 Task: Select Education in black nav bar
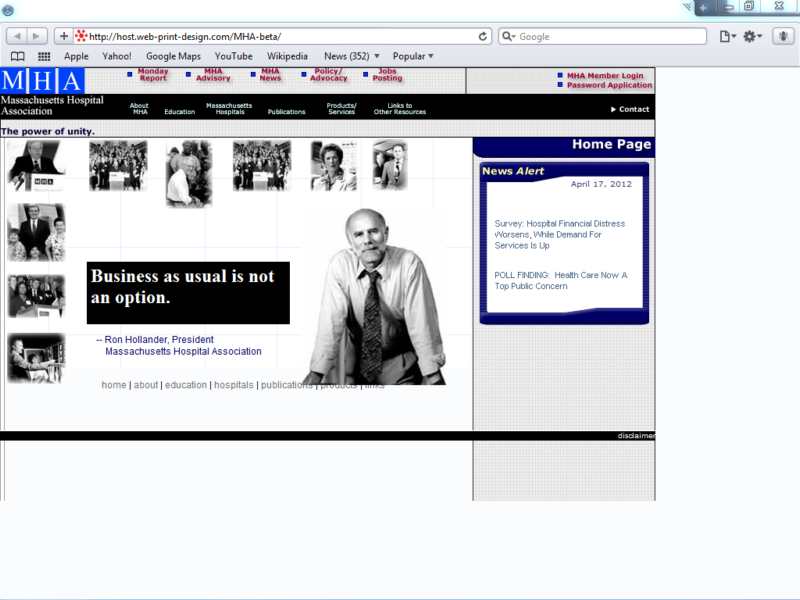(180, 112)
